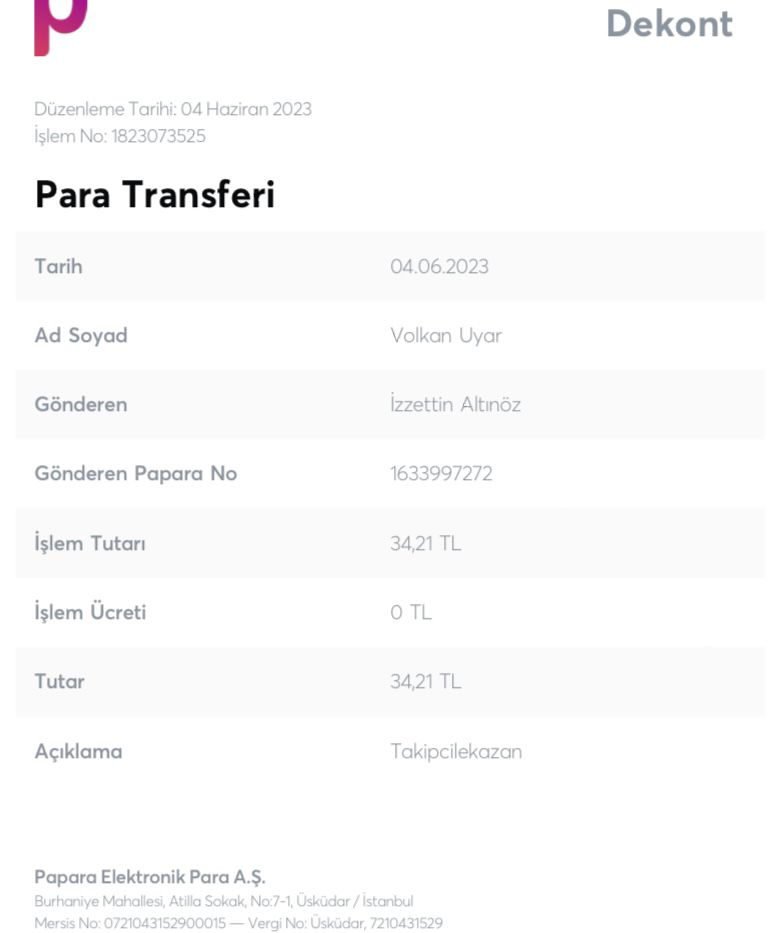Click Papara Elektronik Para A.Ş. footer name
Viewport: 774px width, 933px height.
coord(150,877)
